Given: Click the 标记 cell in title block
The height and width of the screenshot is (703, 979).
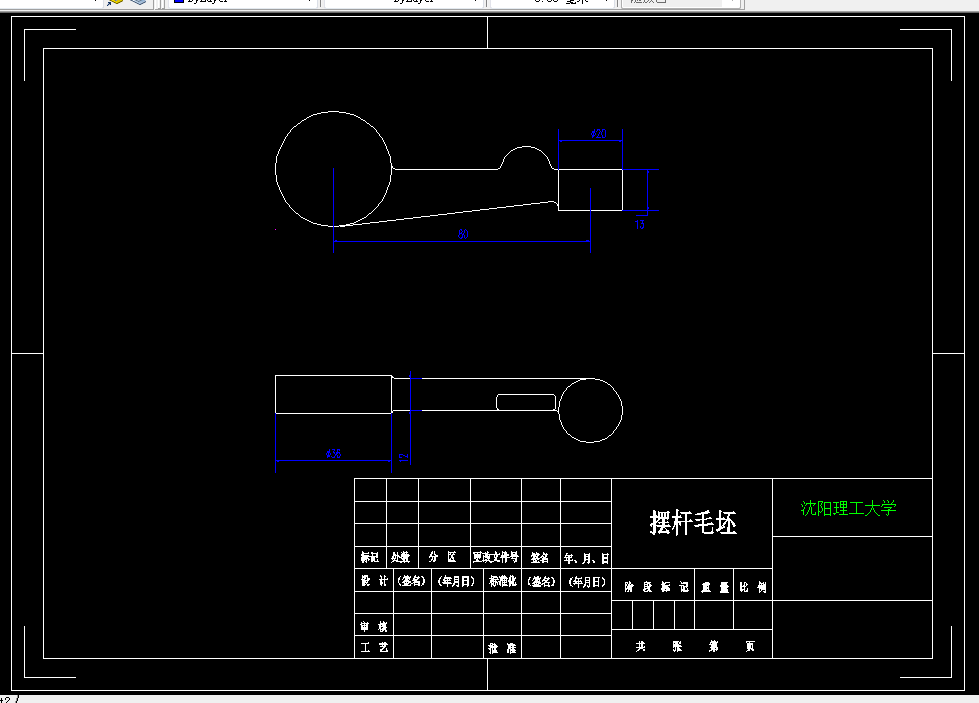Looking at the screenshot, I should point(370,557).
